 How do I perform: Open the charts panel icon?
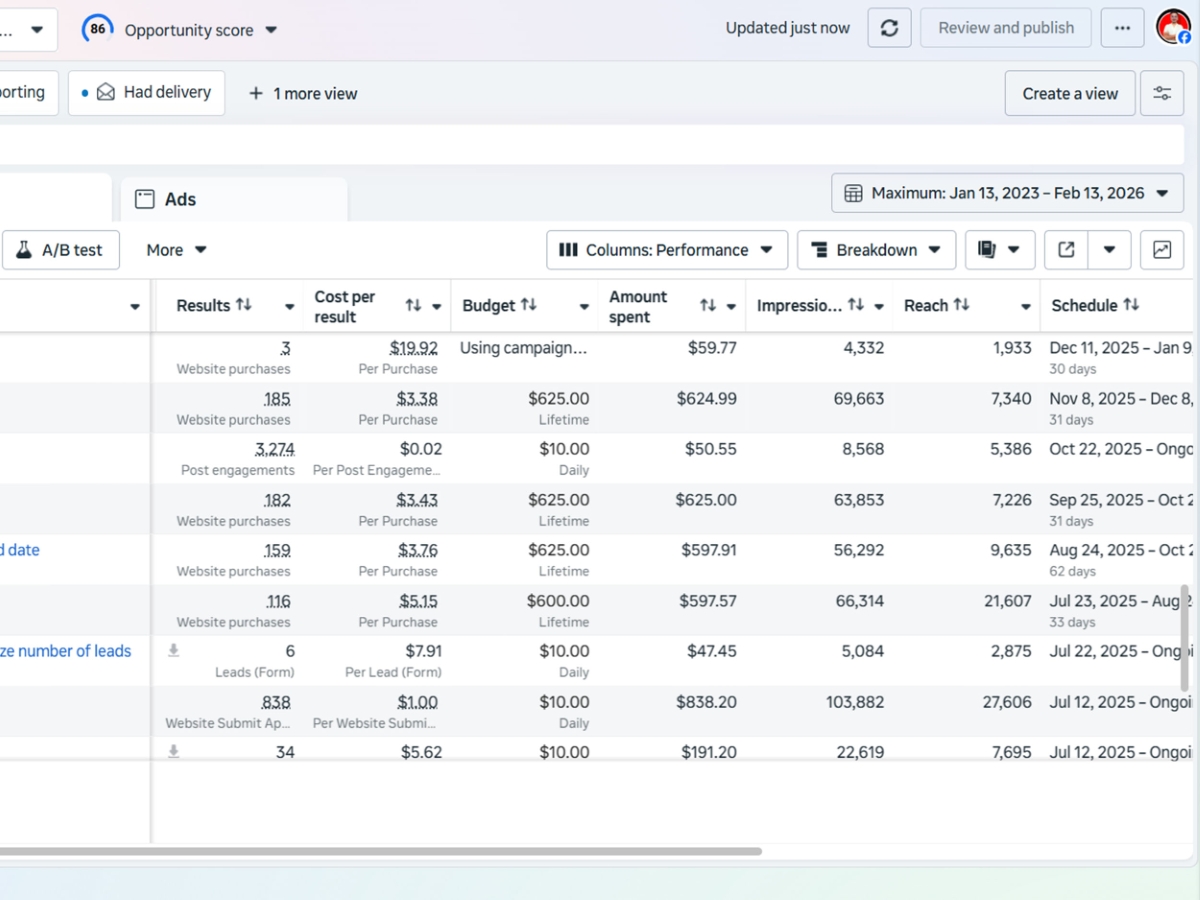1162,250
